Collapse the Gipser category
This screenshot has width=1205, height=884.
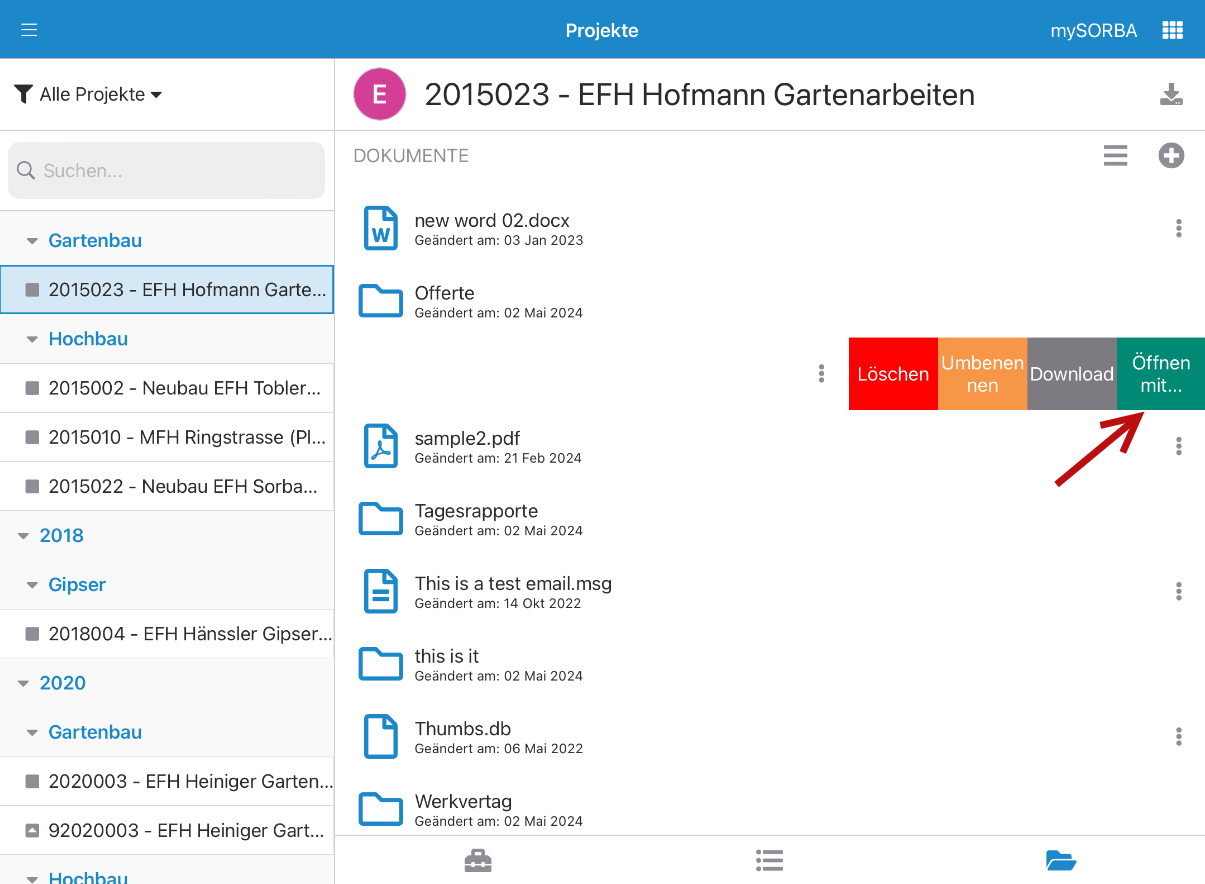click(32, 585)
